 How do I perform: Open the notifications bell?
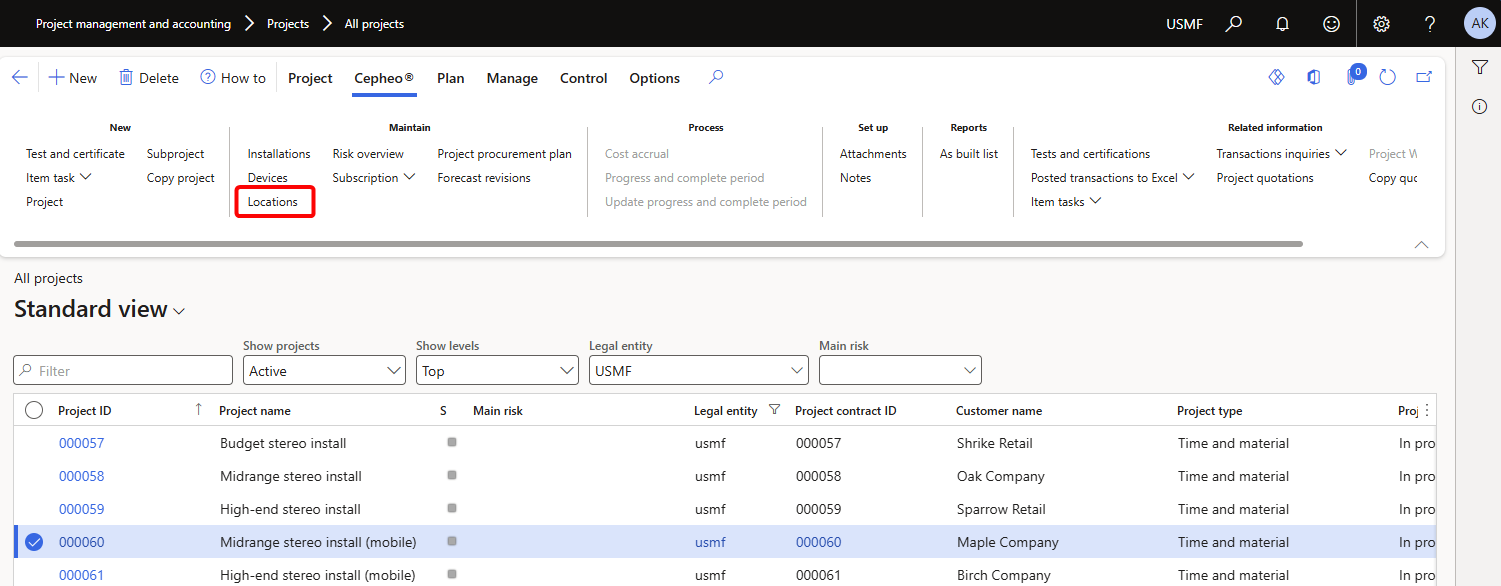(1283, 23)
